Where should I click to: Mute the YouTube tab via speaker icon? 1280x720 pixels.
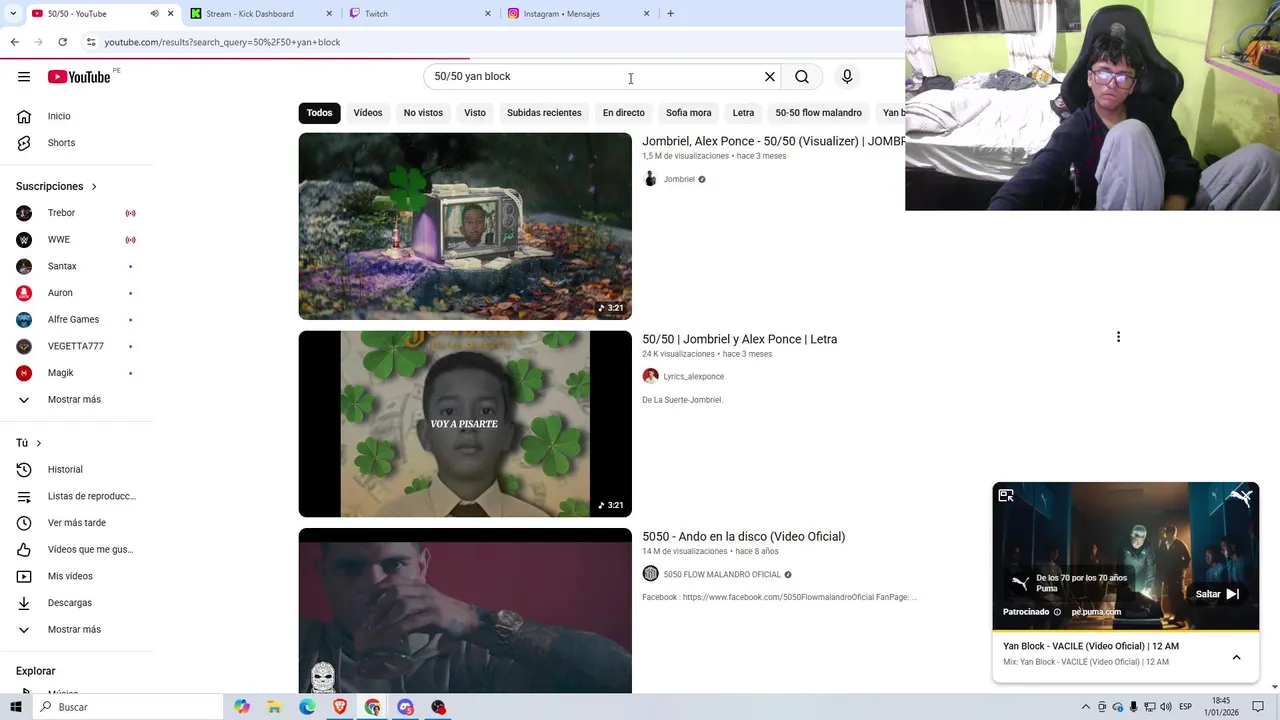pos(154,14)
